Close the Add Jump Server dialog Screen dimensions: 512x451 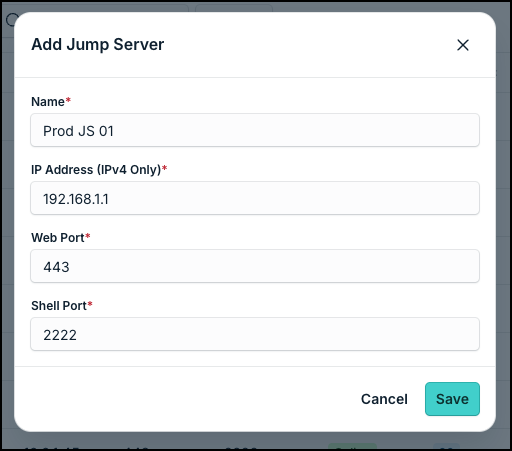463,45
